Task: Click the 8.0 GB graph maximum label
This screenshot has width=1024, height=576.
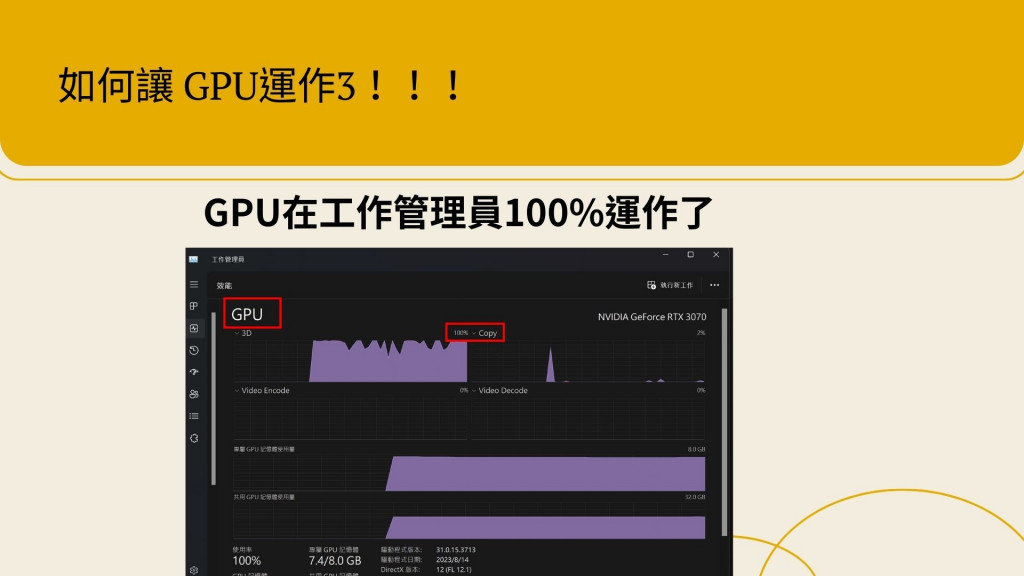Action: (696, 449)
